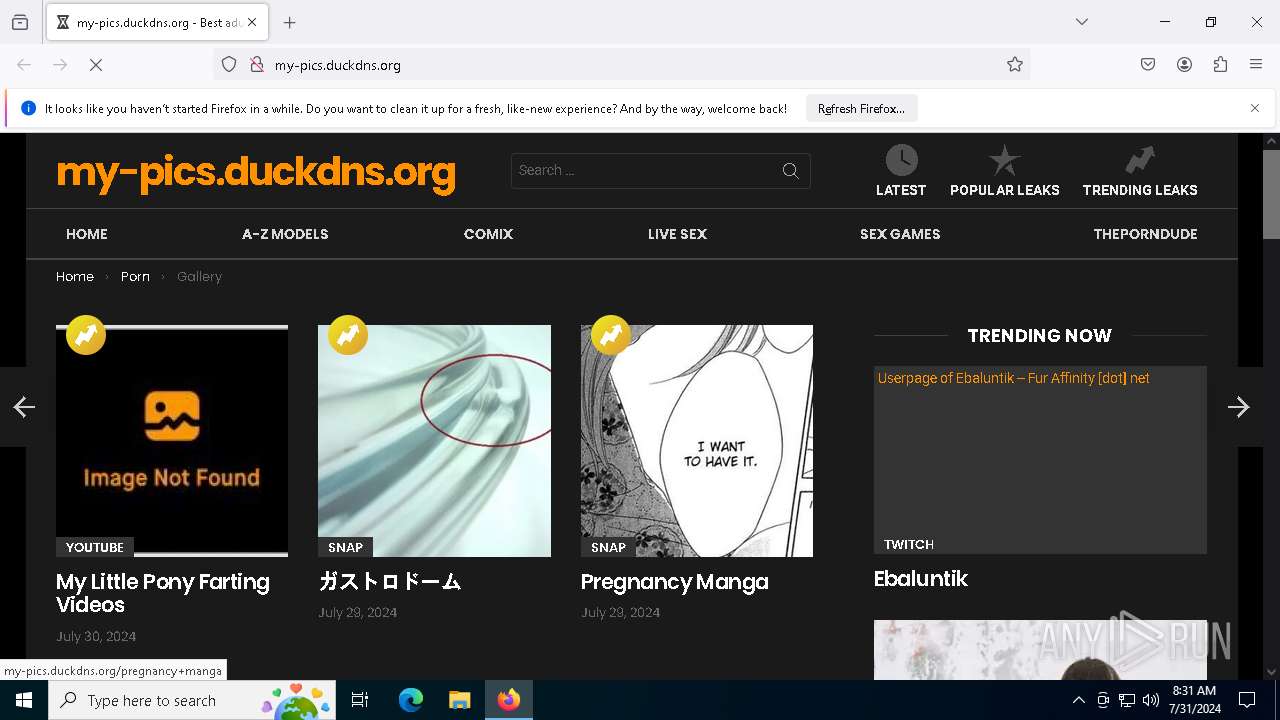Open the Save to Pocket icon

(x=1148, y=65)
